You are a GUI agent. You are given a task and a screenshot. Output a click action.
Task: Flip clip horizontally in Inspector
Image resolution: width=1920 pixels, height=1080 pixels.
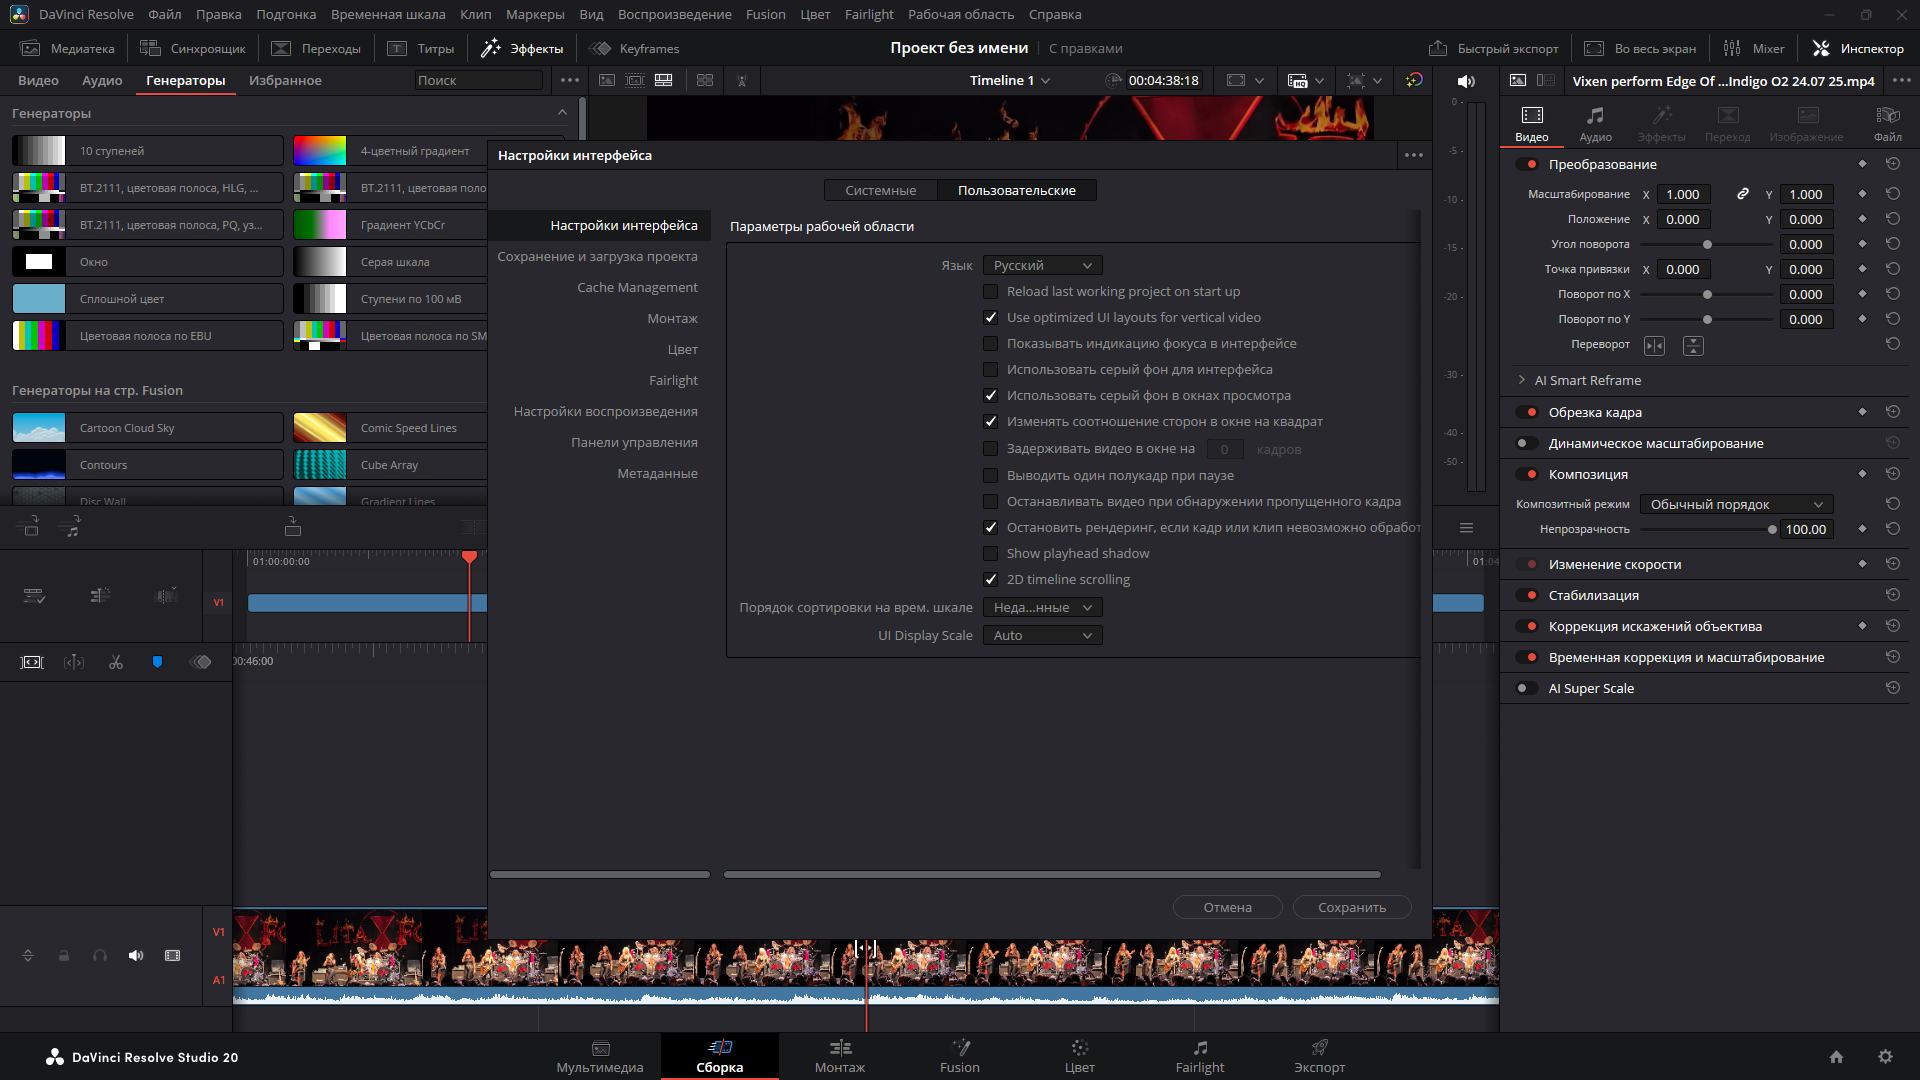[1654, 345]
